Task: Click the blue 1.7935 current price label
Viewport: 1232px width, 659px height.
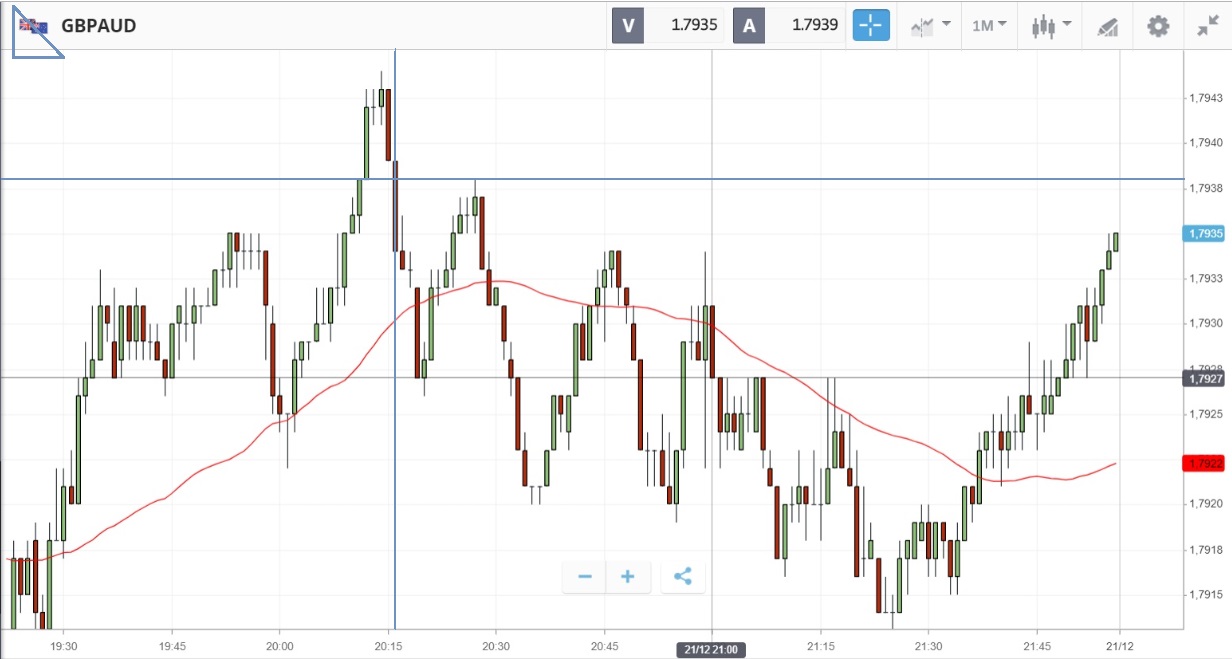Action: pyautogui.click(x=1204, y=233)
